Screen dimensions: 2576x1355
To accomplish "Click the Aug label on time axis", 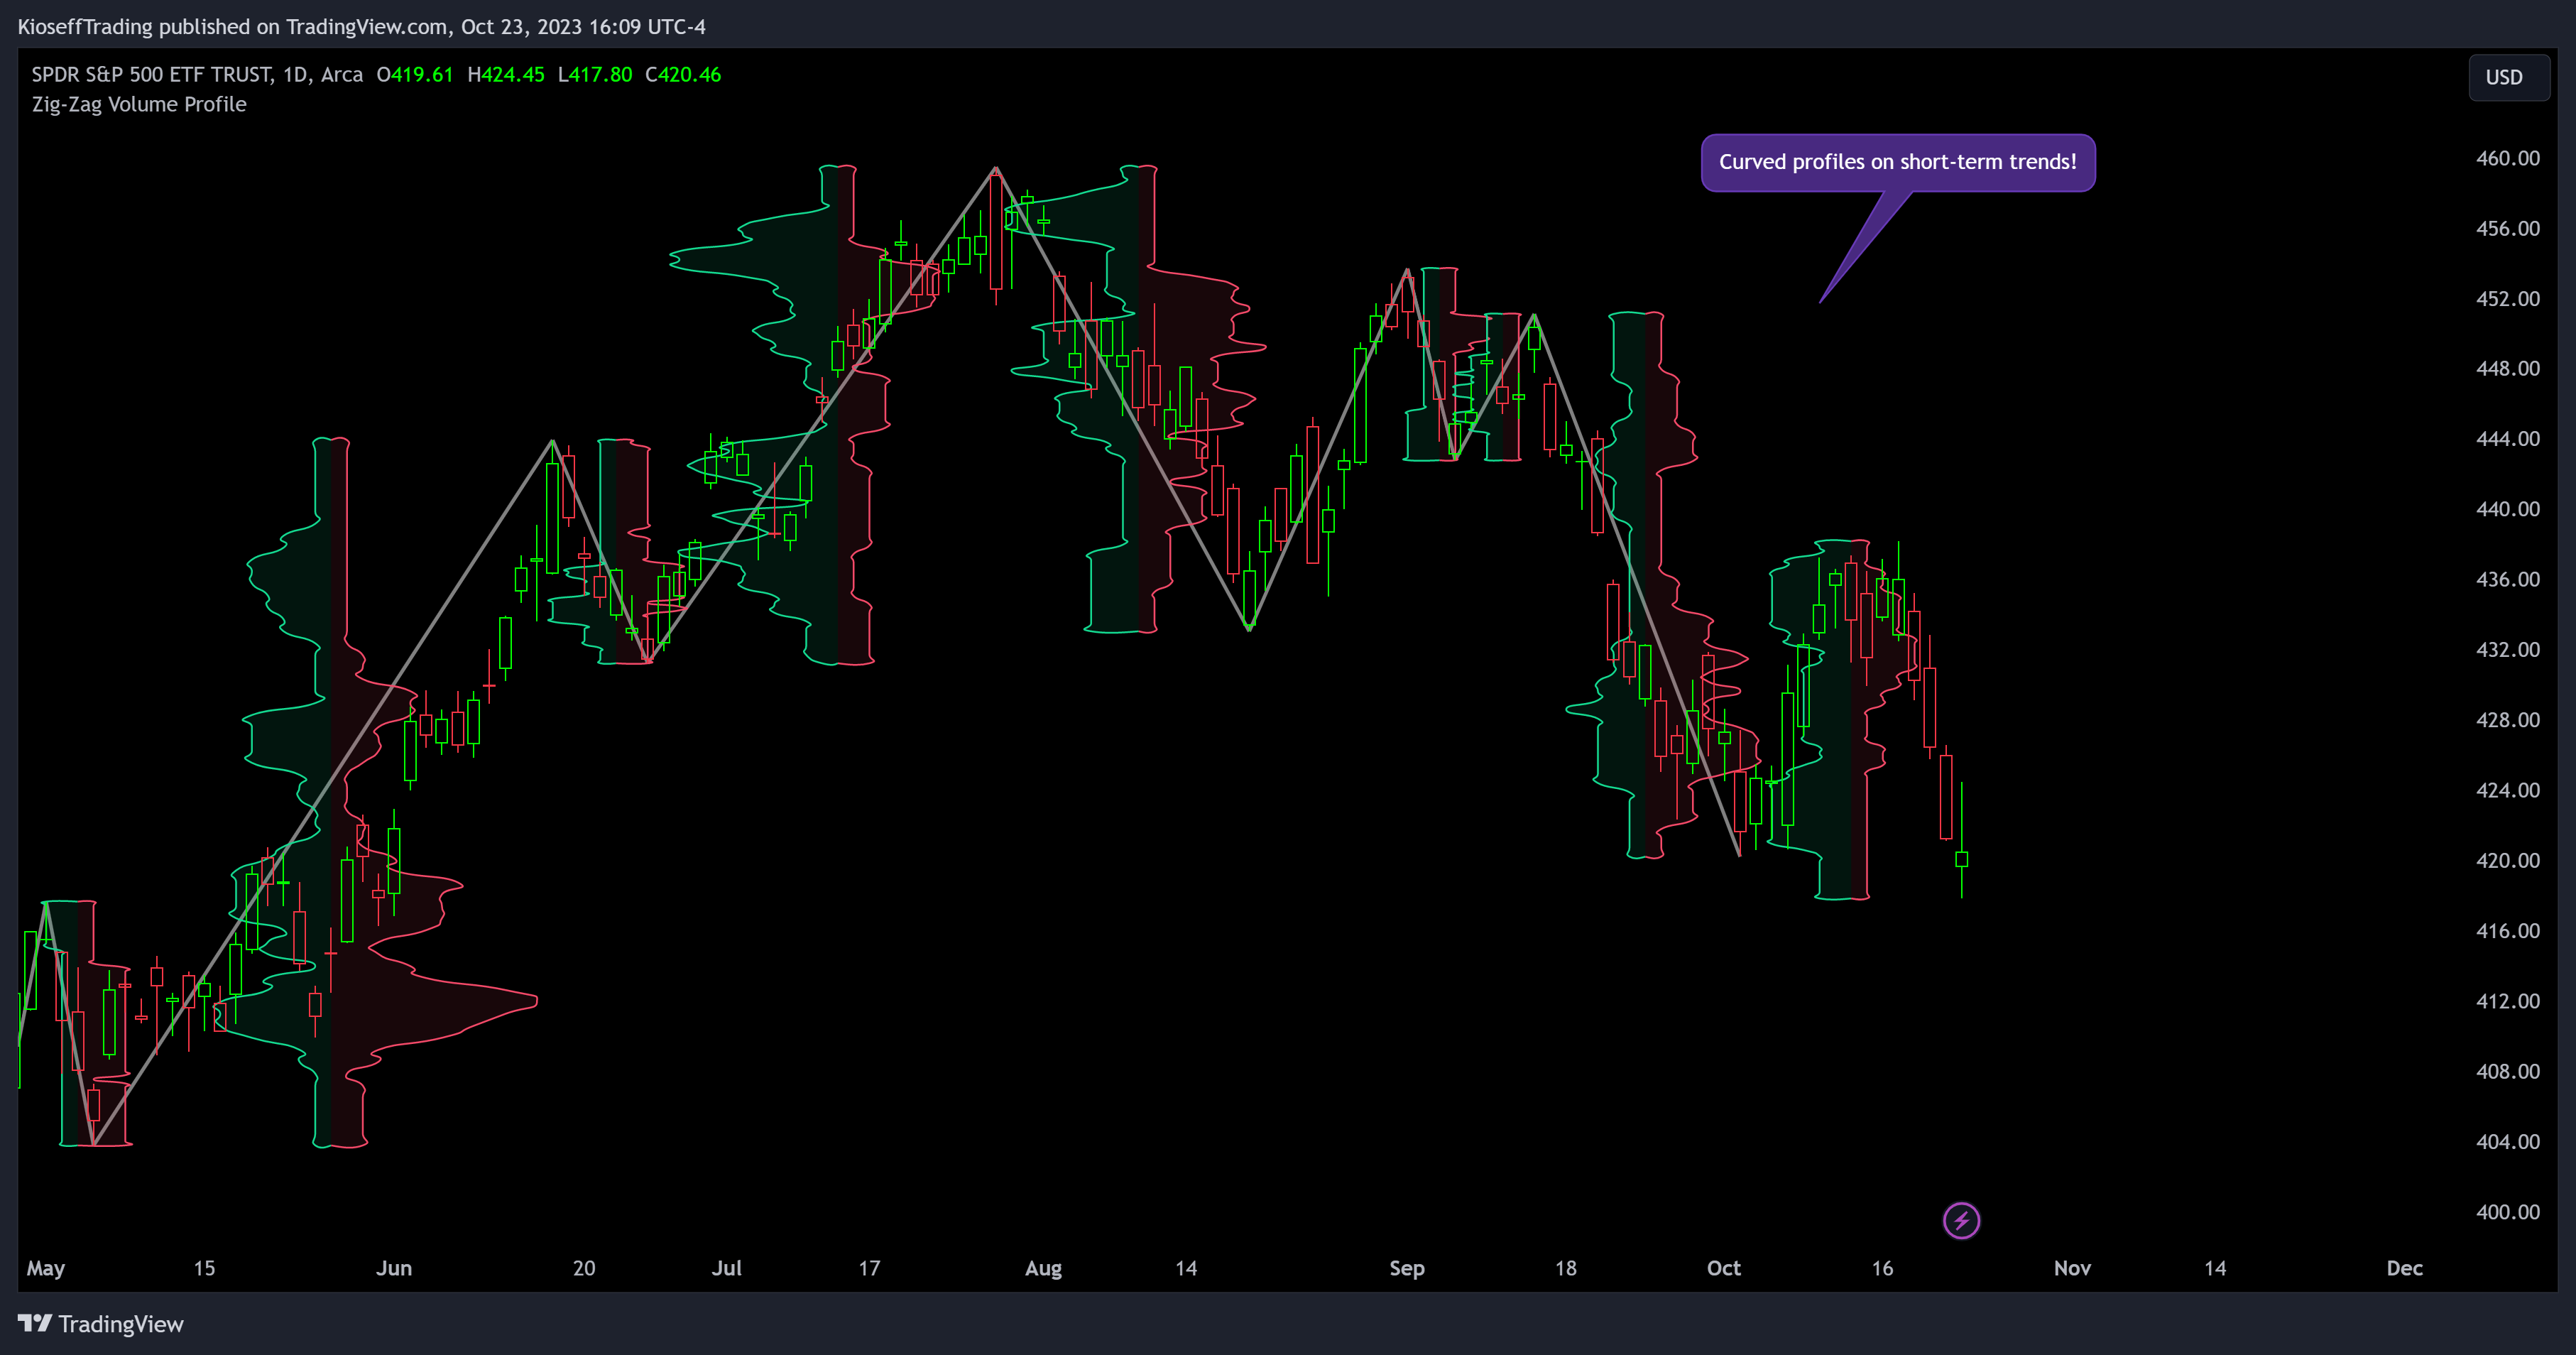I will point(1043,1268).
